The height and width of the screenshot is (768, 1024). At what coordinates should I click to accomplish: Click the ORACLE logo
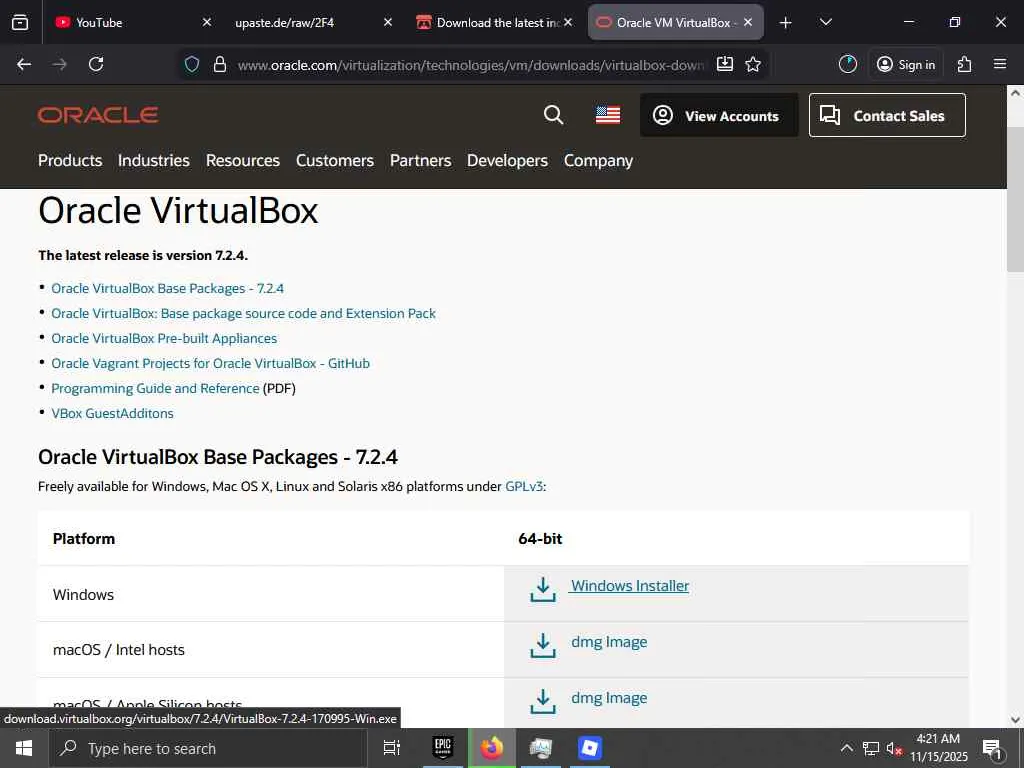(98, 115)
